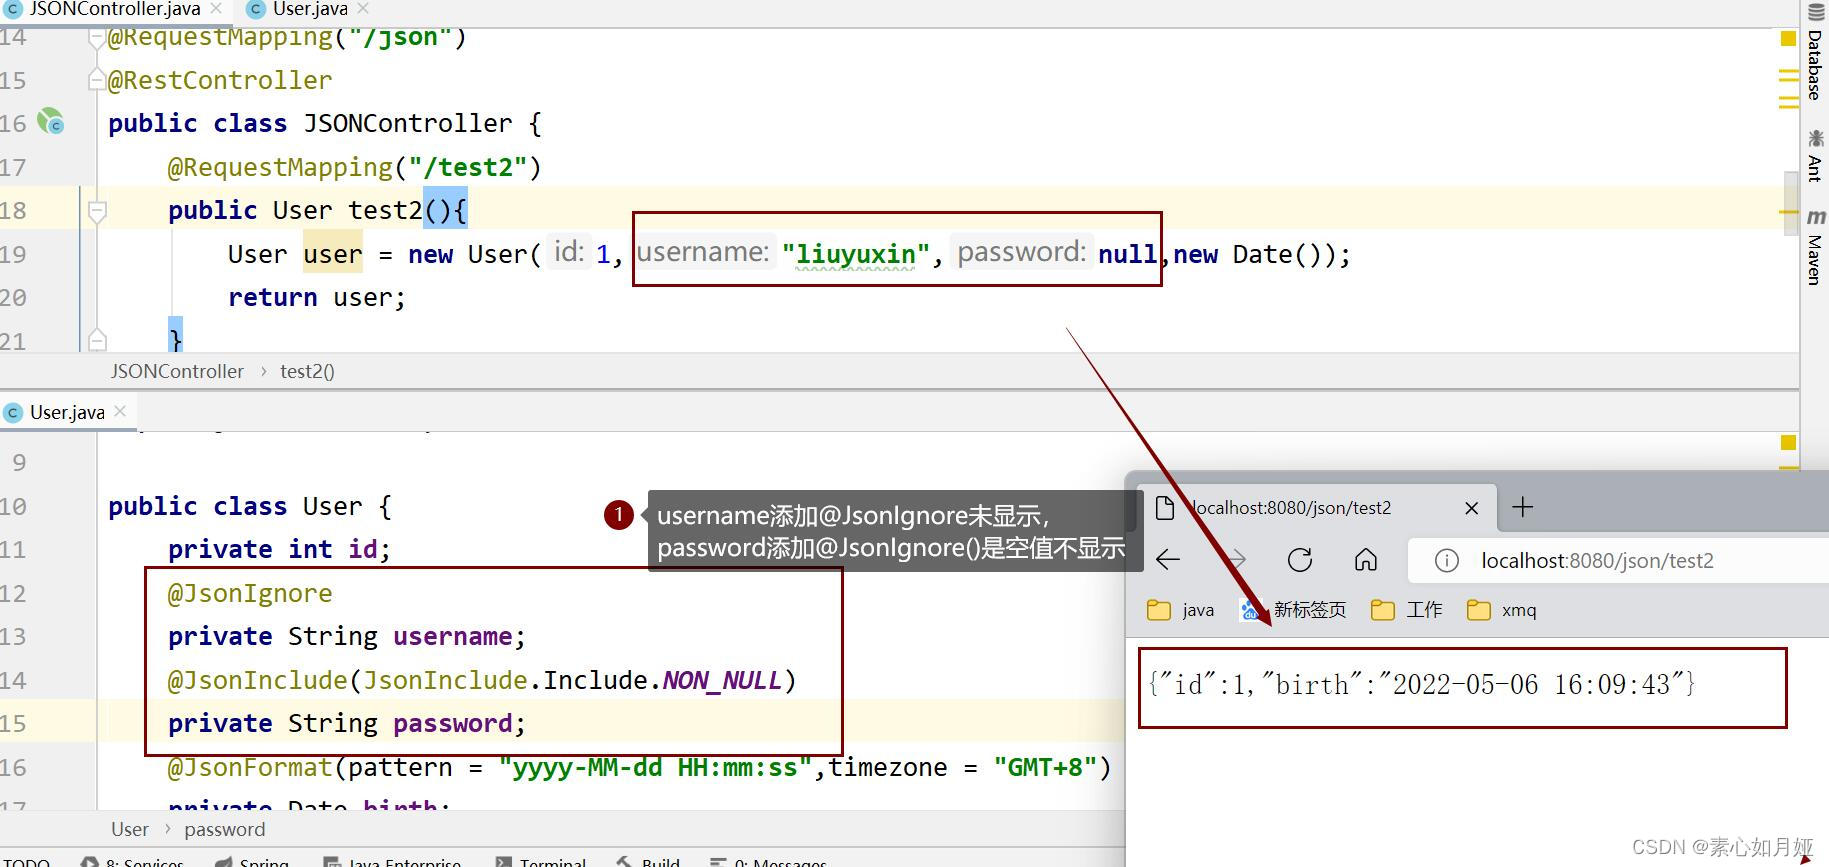Click the "liuyuxin" string literal

(856, 254)
